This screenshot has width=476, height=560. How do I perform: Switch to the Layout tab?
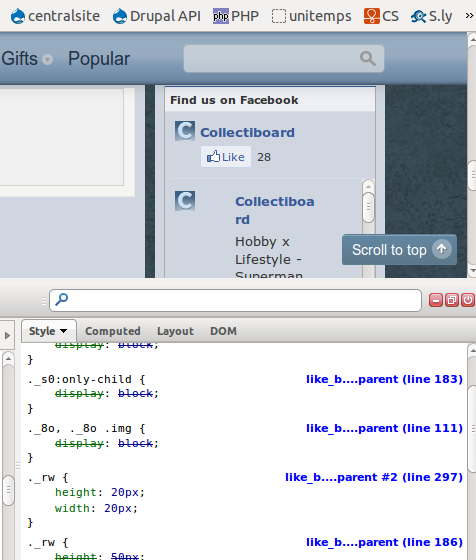(x=175, y=331)
